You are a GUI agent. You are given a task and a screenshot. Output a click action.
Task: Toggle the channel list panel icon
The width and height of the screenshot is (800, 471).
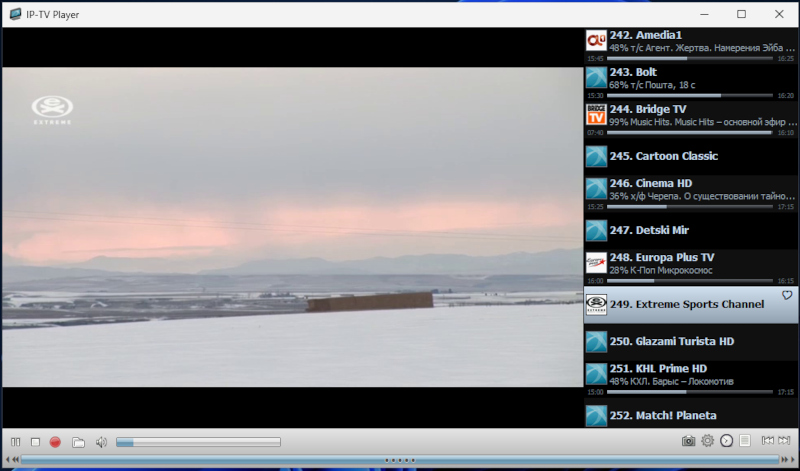(744, 441)
